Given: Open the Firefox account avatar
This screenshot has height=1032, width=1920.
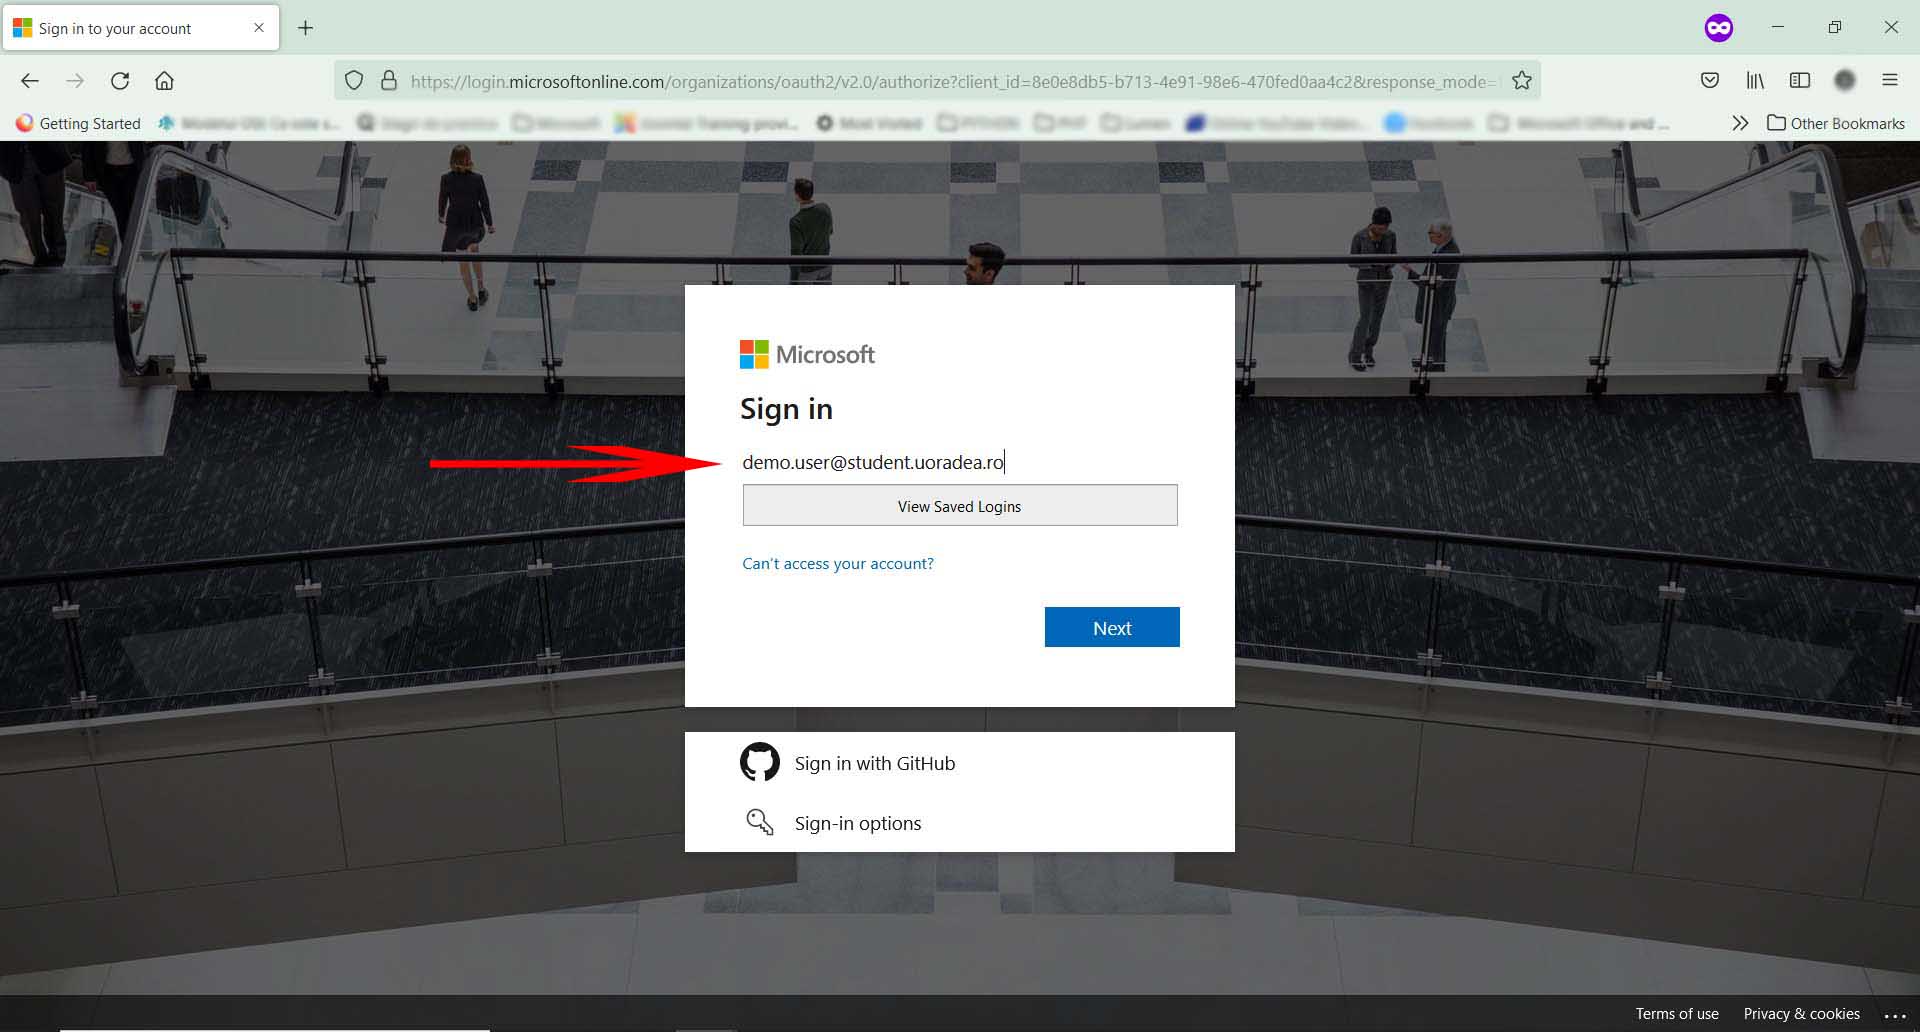Looking at the screenshot, I should click(1845, 81).
